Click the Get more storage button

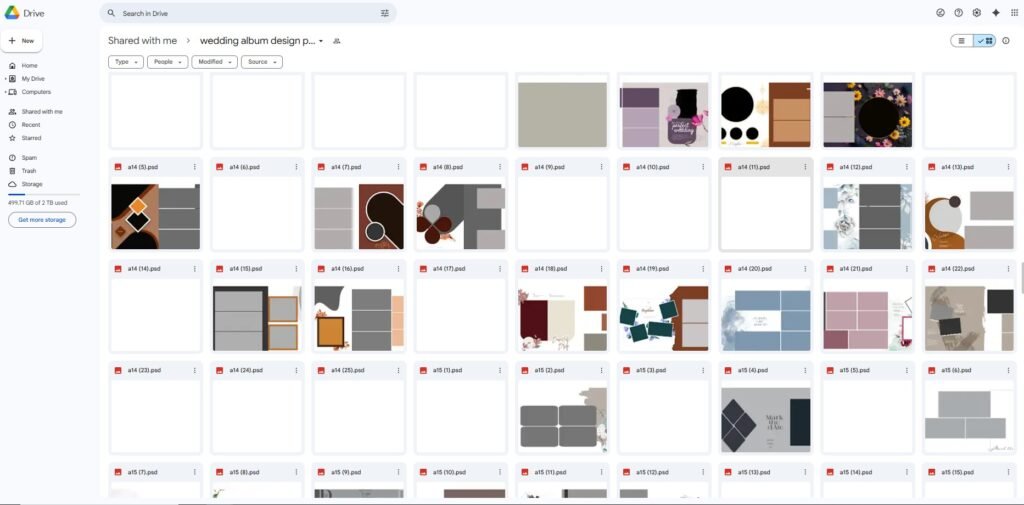click(41, 220)
